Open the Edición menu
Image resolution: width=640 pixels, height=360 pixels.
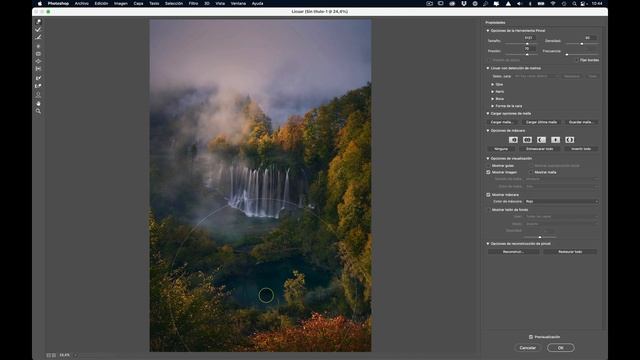(101, 3)
